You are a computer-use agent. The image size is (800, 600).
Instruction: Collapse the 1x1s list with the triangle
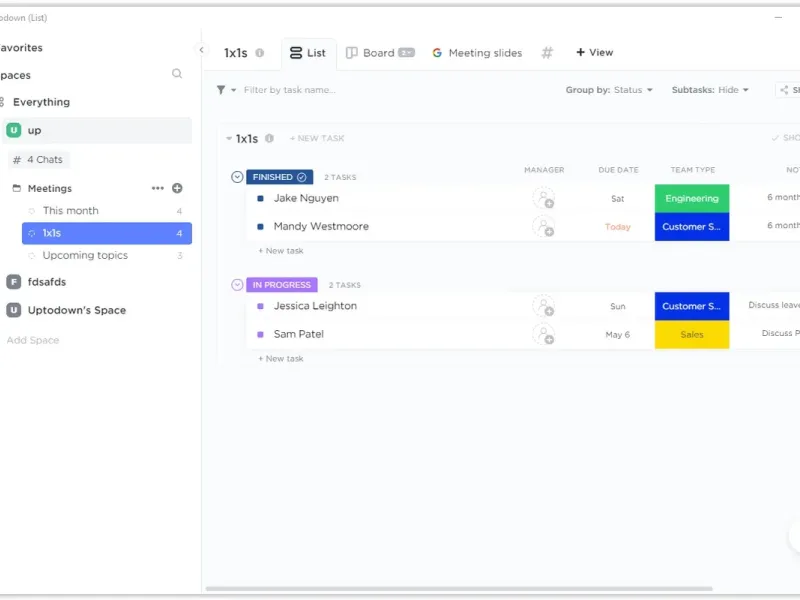pos(229,139)
